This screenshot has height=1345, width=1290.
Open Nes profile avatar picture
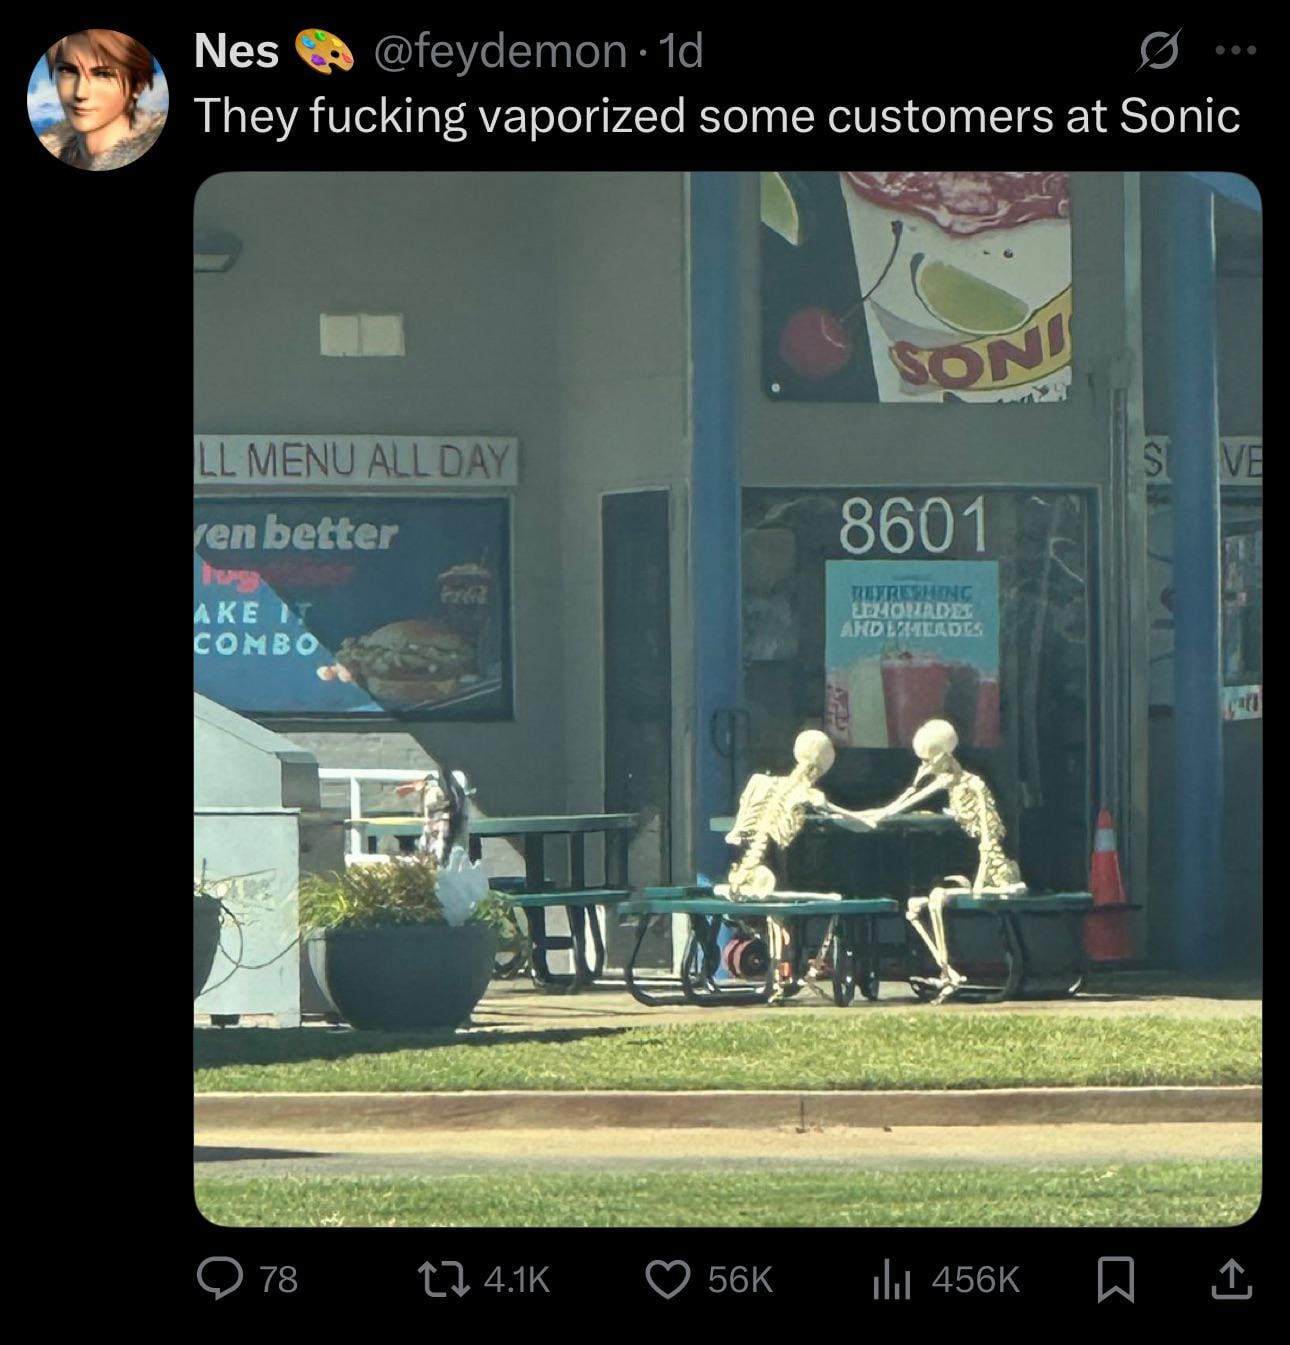coord(97,100)
